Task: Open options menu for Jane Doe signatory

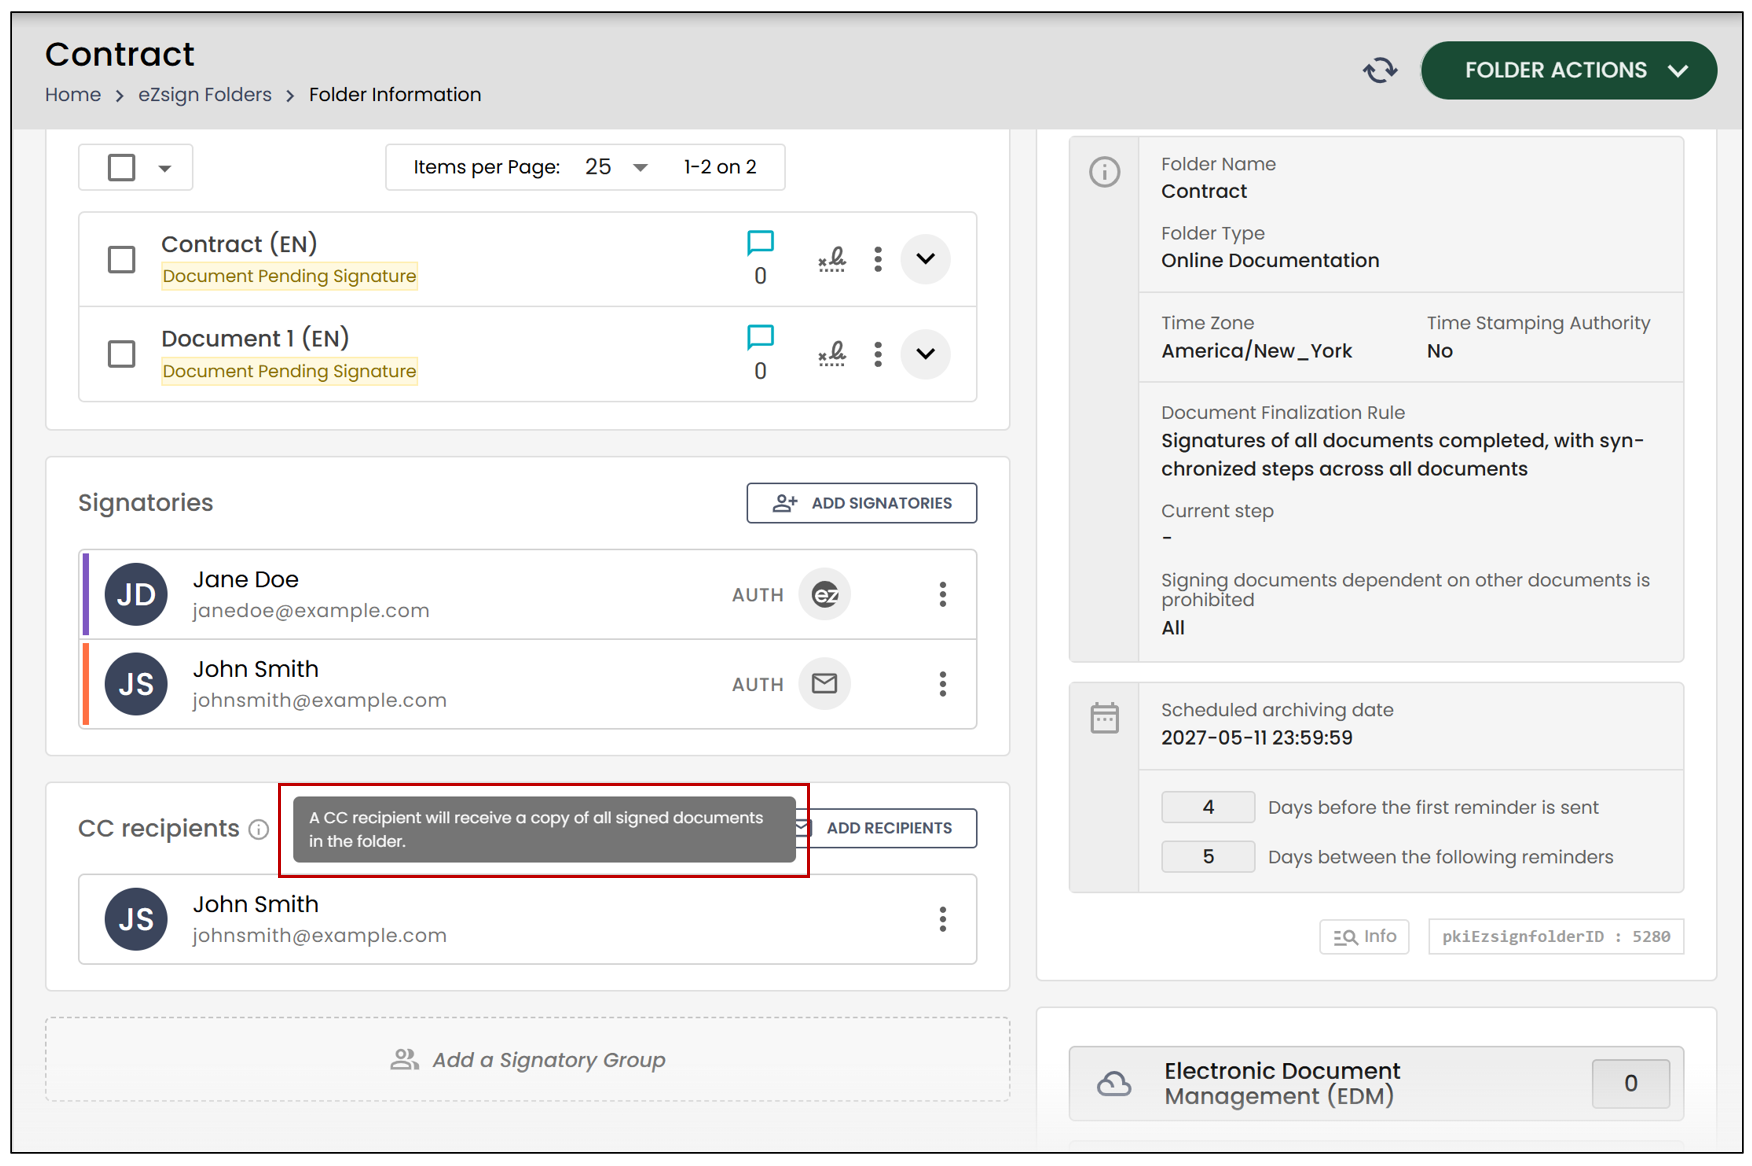Action: (x=942, y=595)
